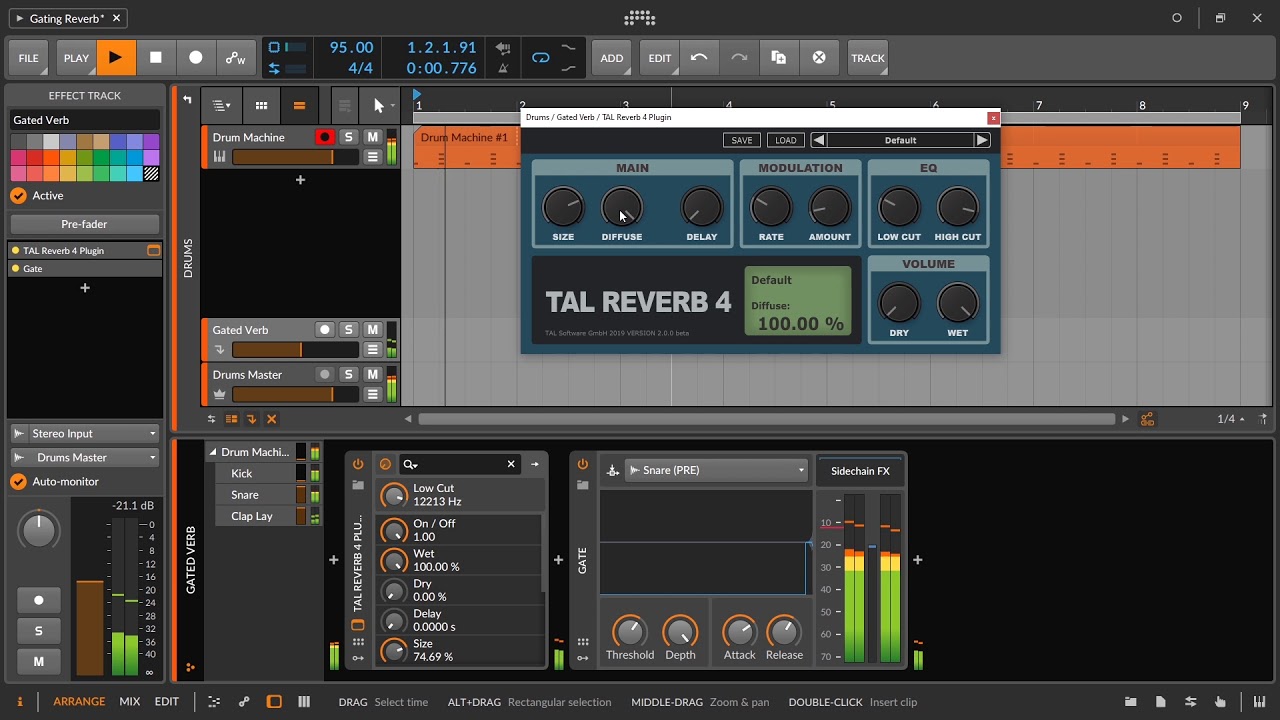The width and height of the screenshot is (1280, 720).
Task: Click the Sidechain FX button
Action: [x=860, y=471]
